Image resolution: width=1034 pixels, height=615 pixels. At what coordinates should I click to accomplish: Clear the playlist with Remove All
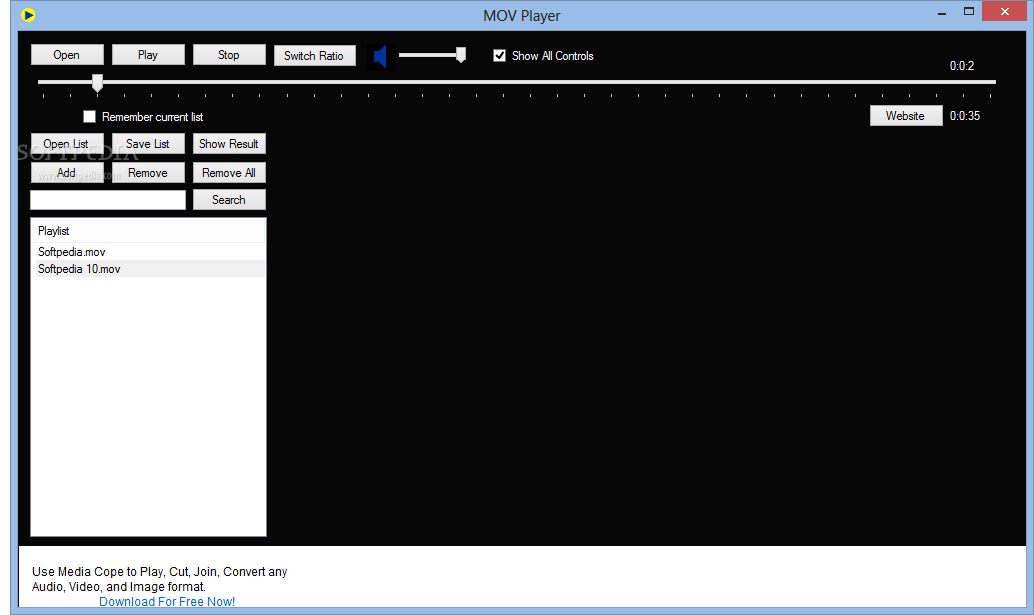229,173
